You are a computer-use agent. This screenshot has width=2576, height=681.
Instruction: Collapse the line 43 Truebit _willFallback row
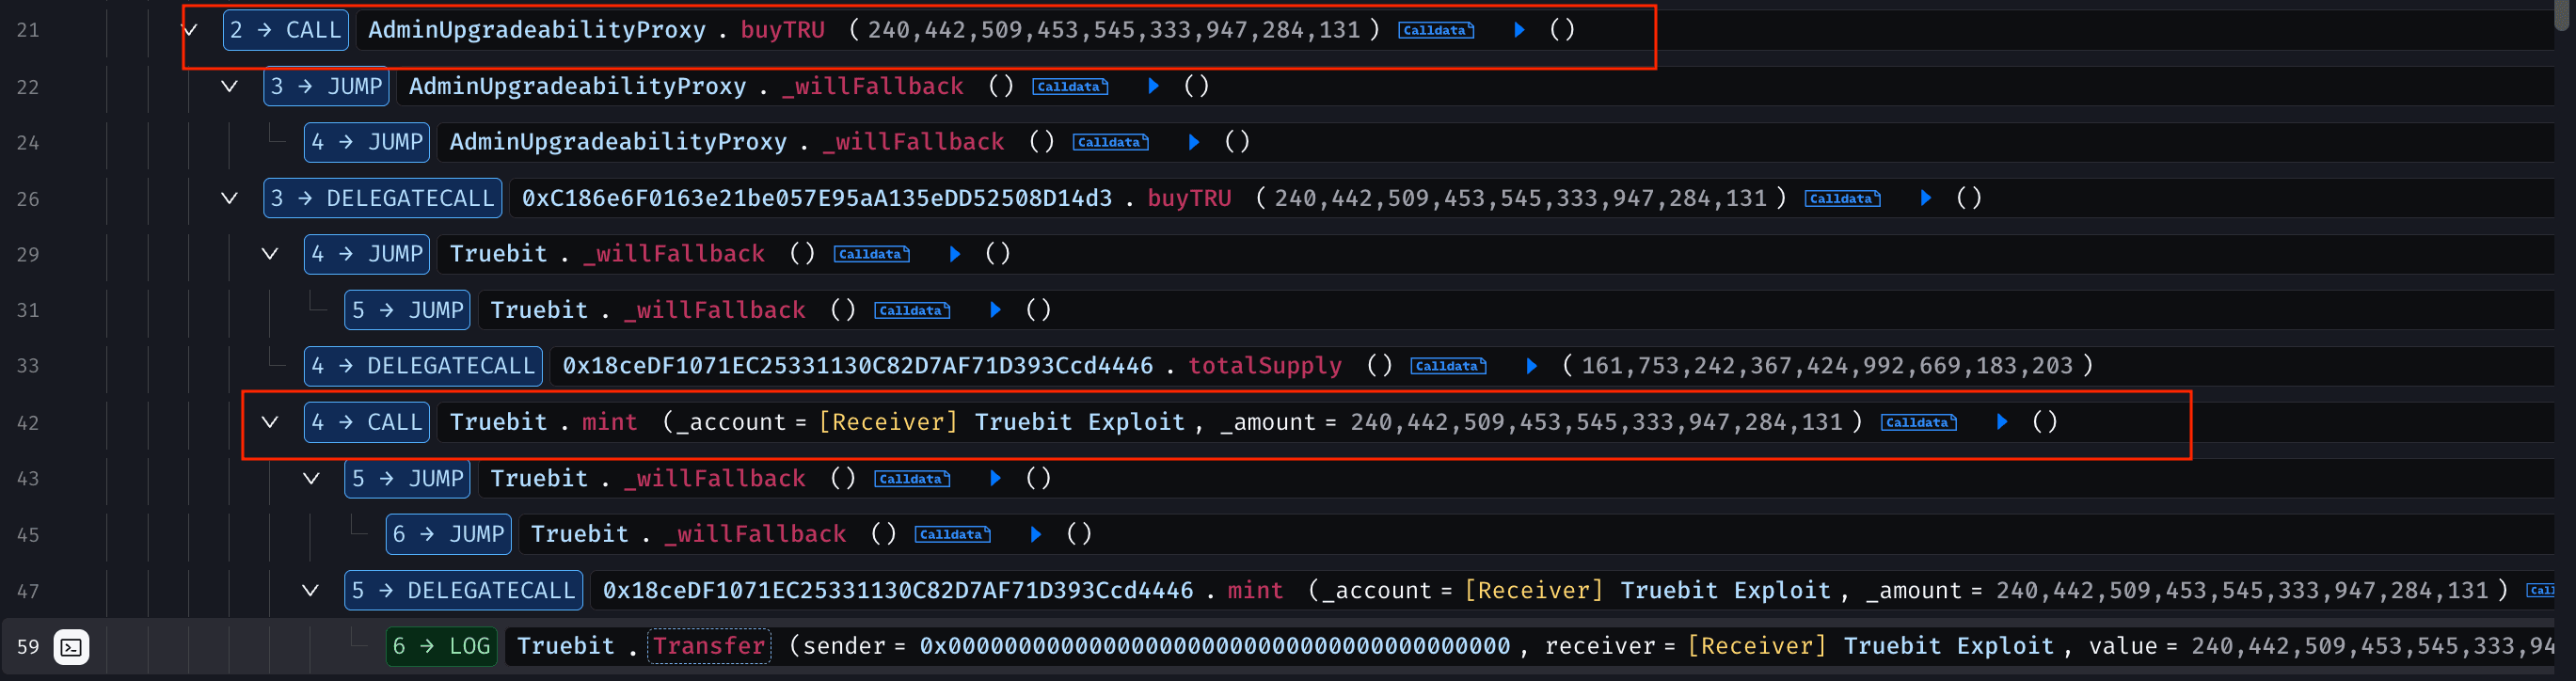pyautogui.click(x=311, y=478)
